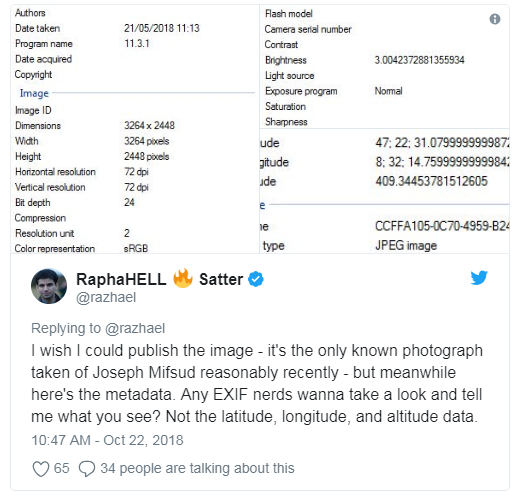513x499 pixels.
Task: Open the @razhael handle under the name
Action: [106, 297]
